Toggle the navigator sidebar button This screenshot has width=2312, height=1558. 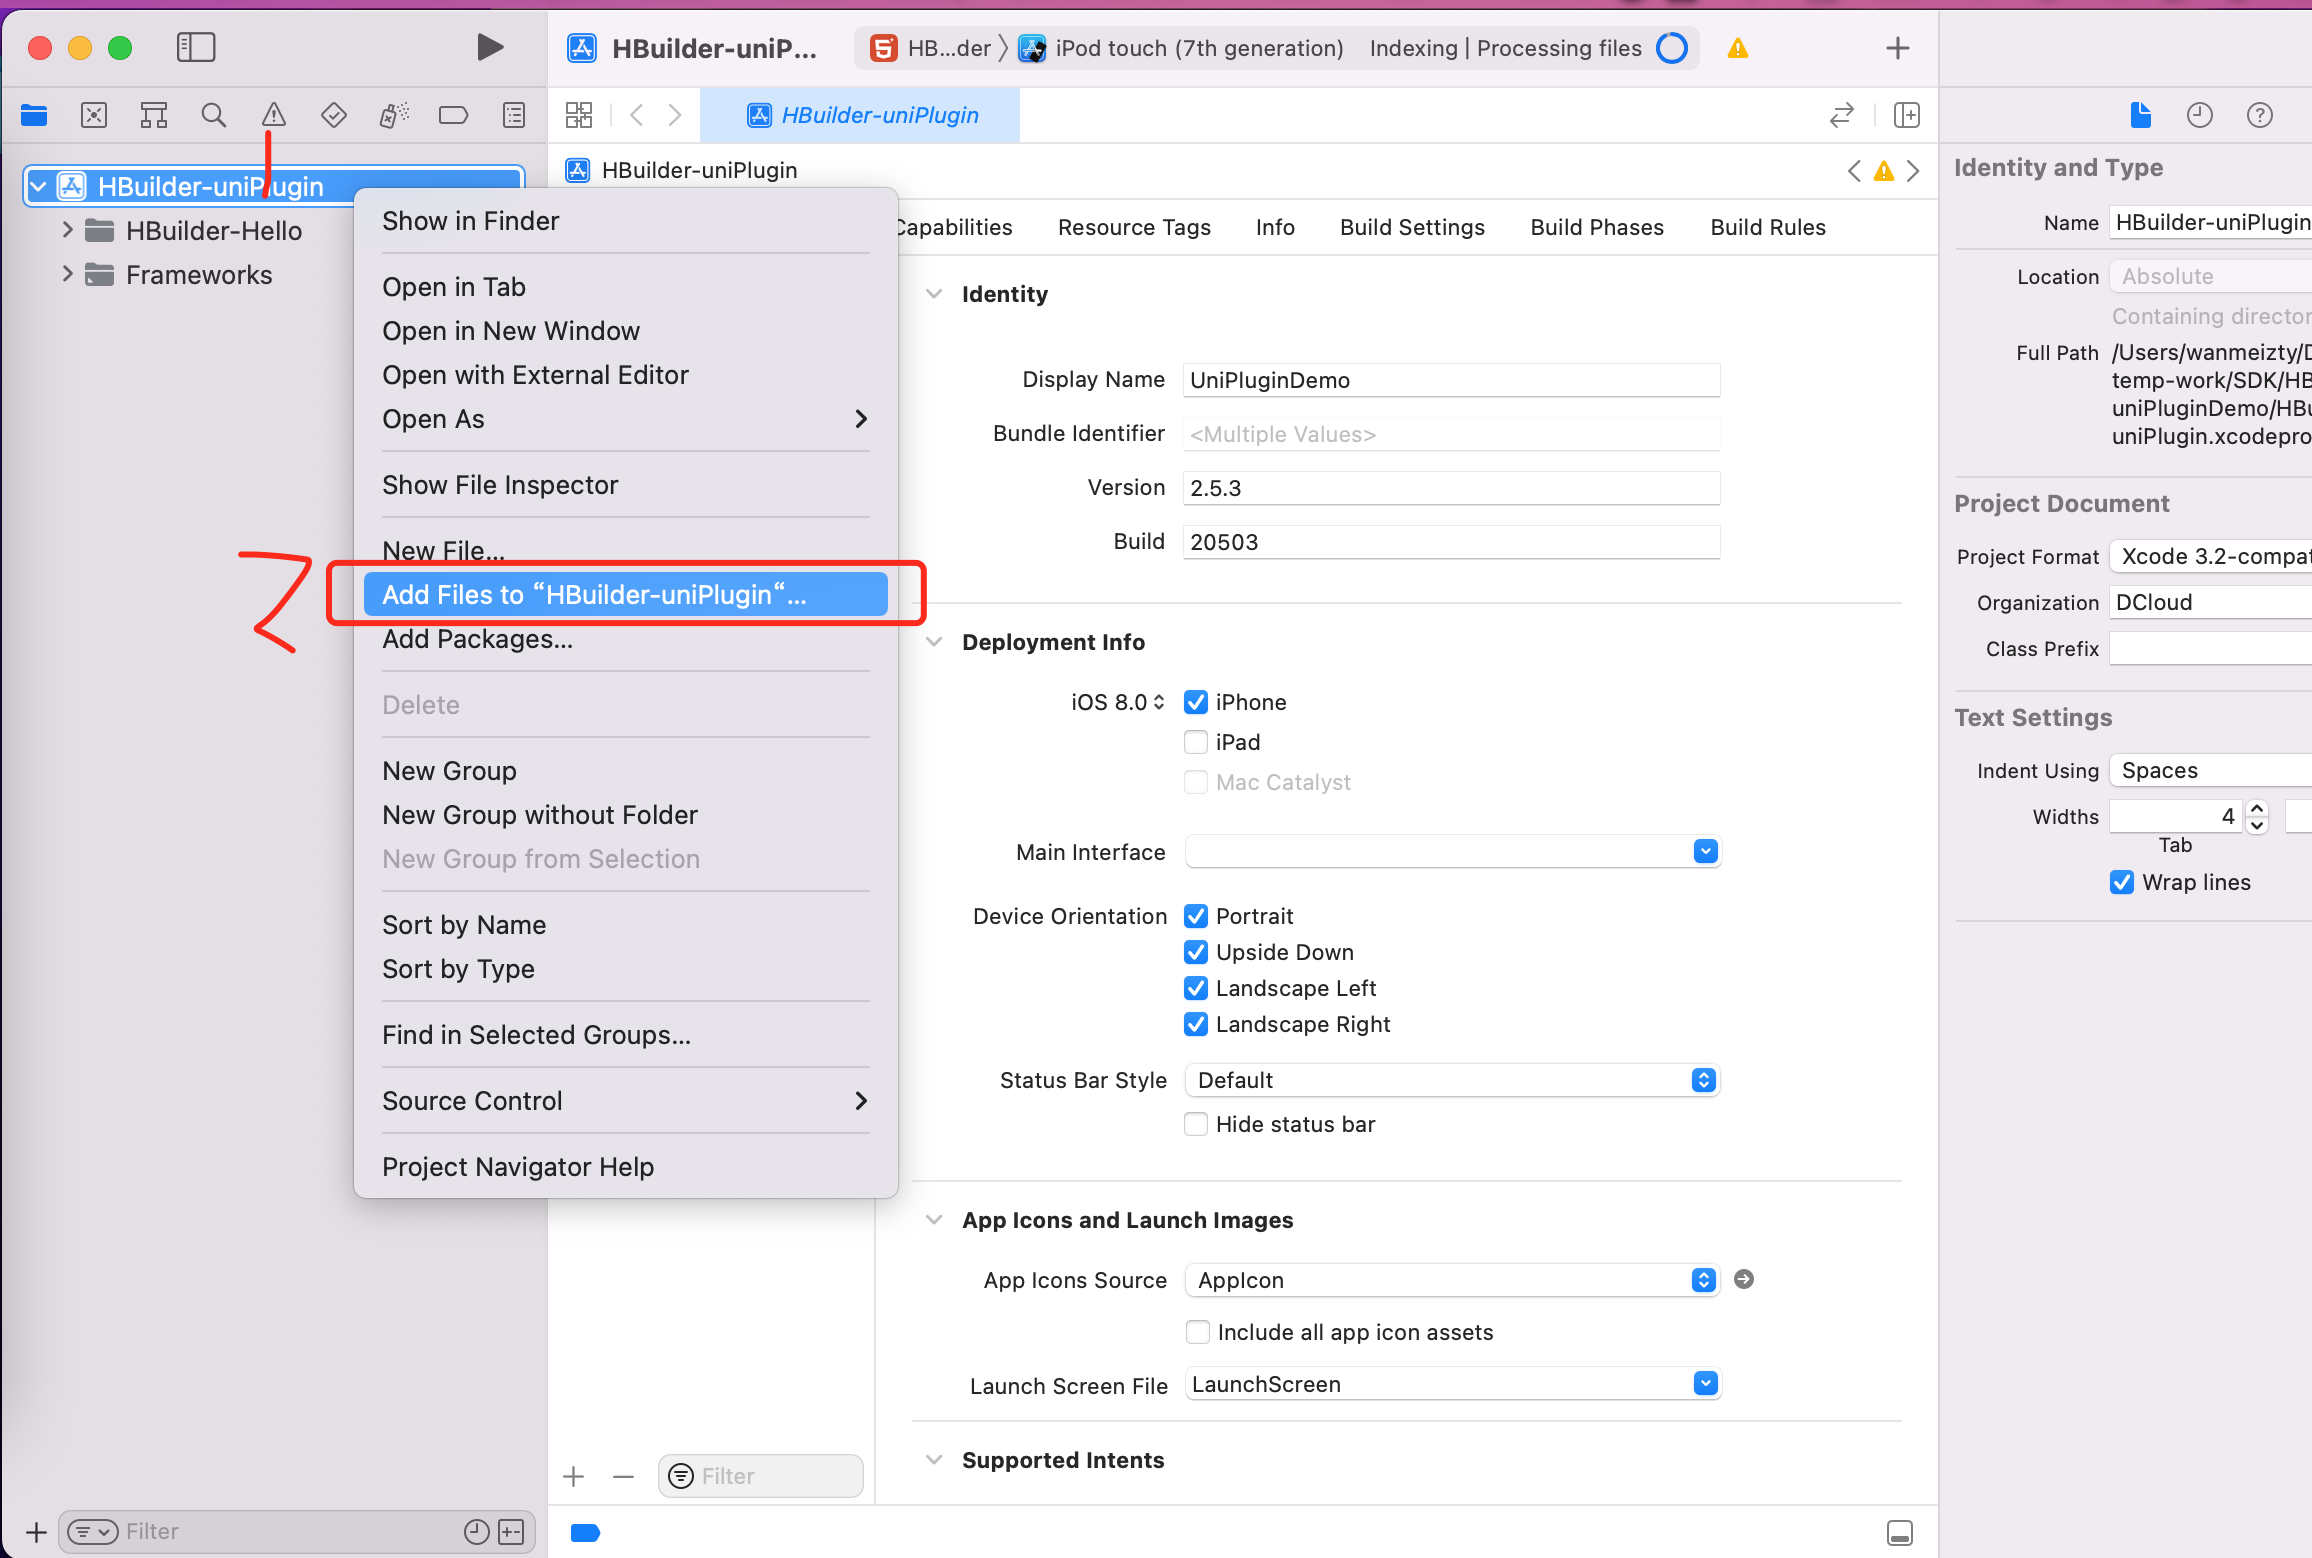(196, 47)
